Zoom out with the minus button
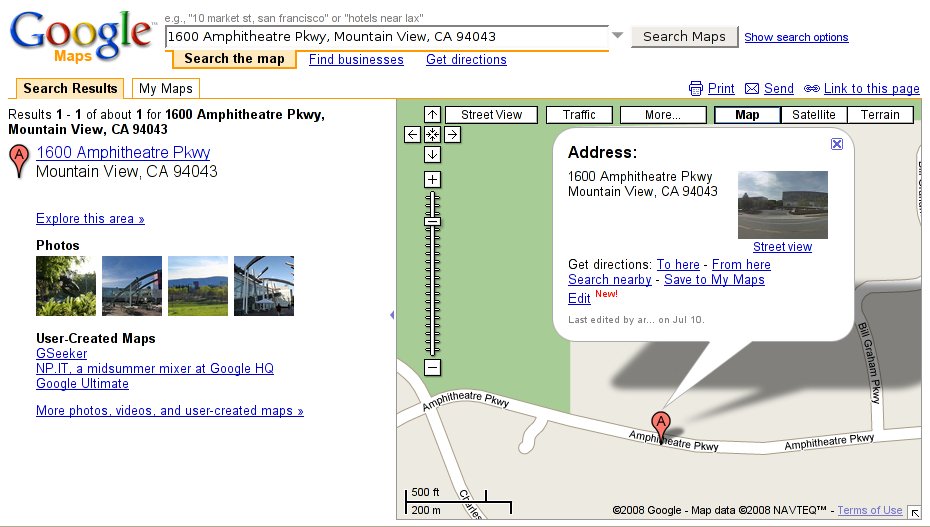 432,368
